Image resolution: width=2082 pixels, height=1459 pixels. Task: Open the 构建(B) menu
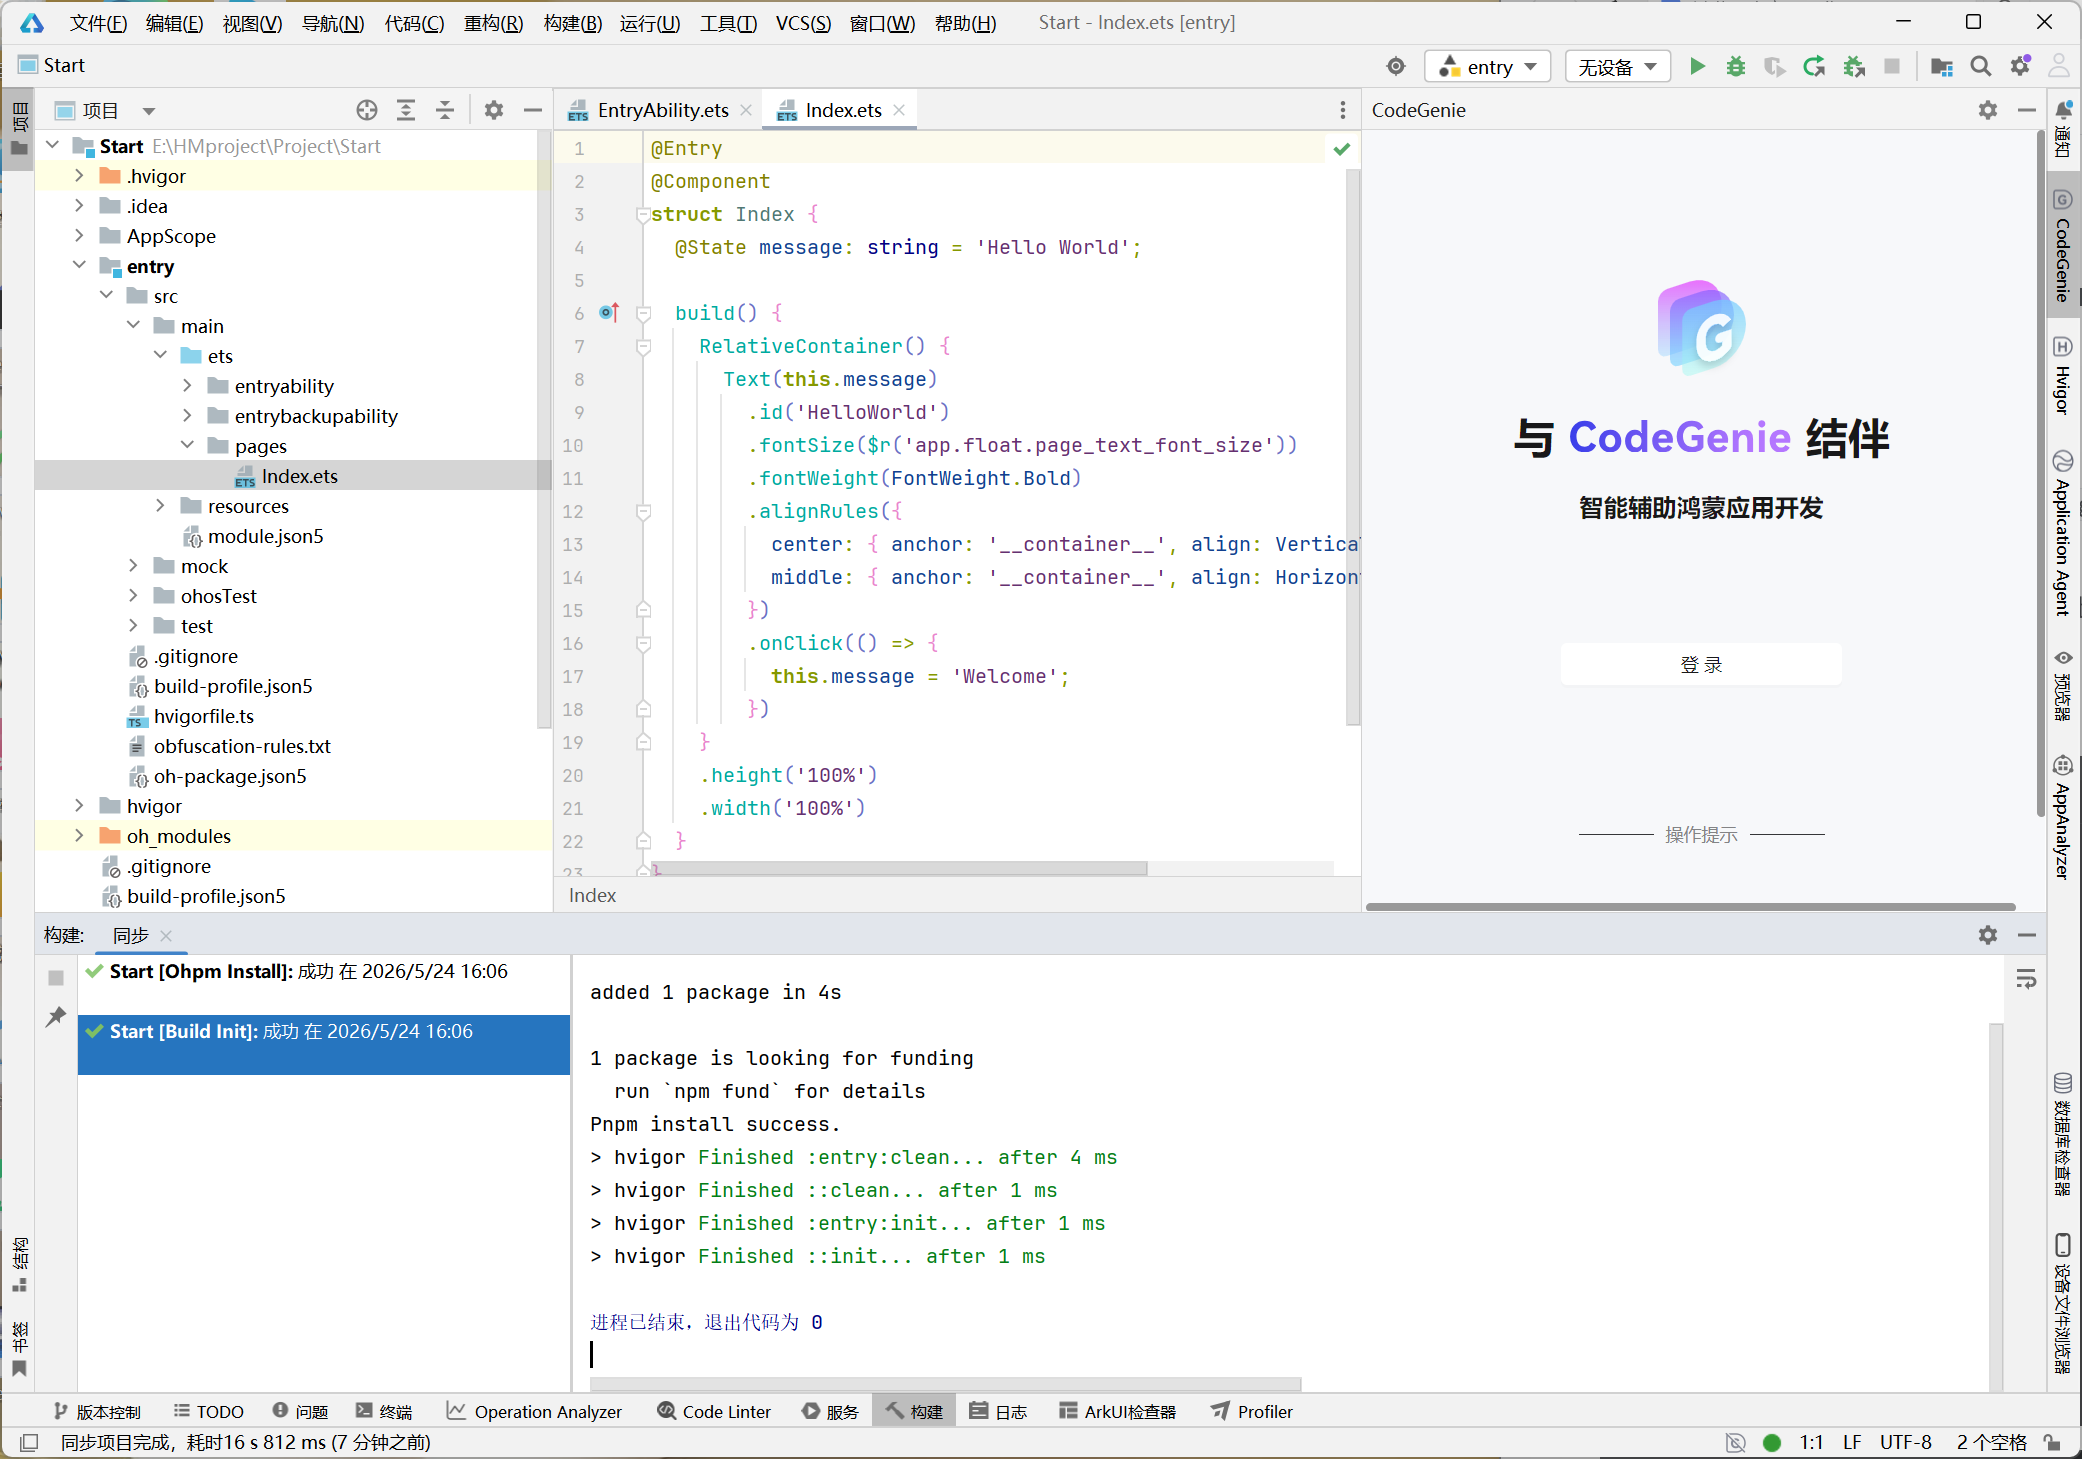point(572,23)
